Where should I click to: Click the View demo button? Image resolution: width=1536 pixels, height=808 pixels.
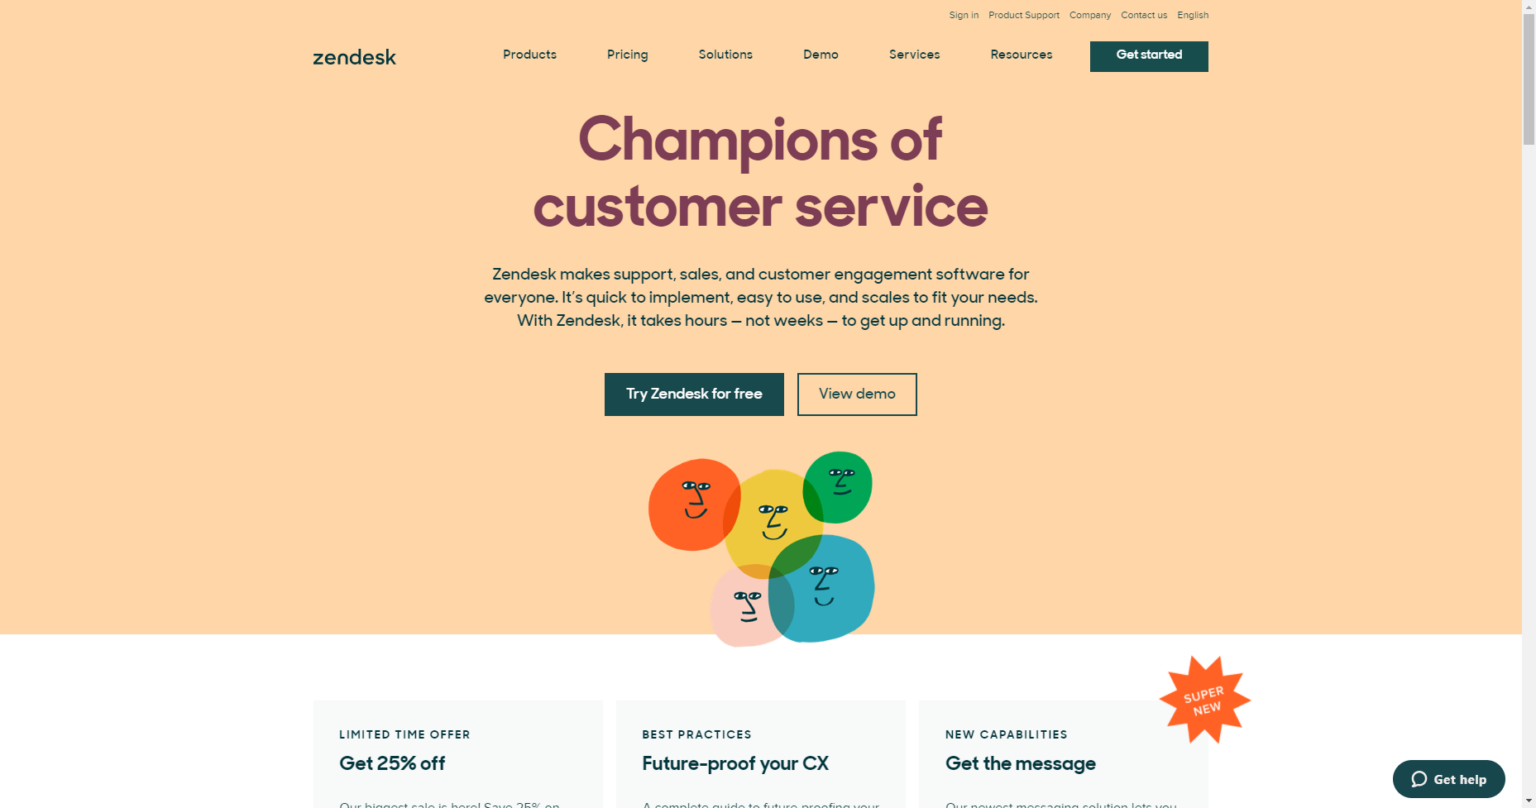click(x=856, y=394)
